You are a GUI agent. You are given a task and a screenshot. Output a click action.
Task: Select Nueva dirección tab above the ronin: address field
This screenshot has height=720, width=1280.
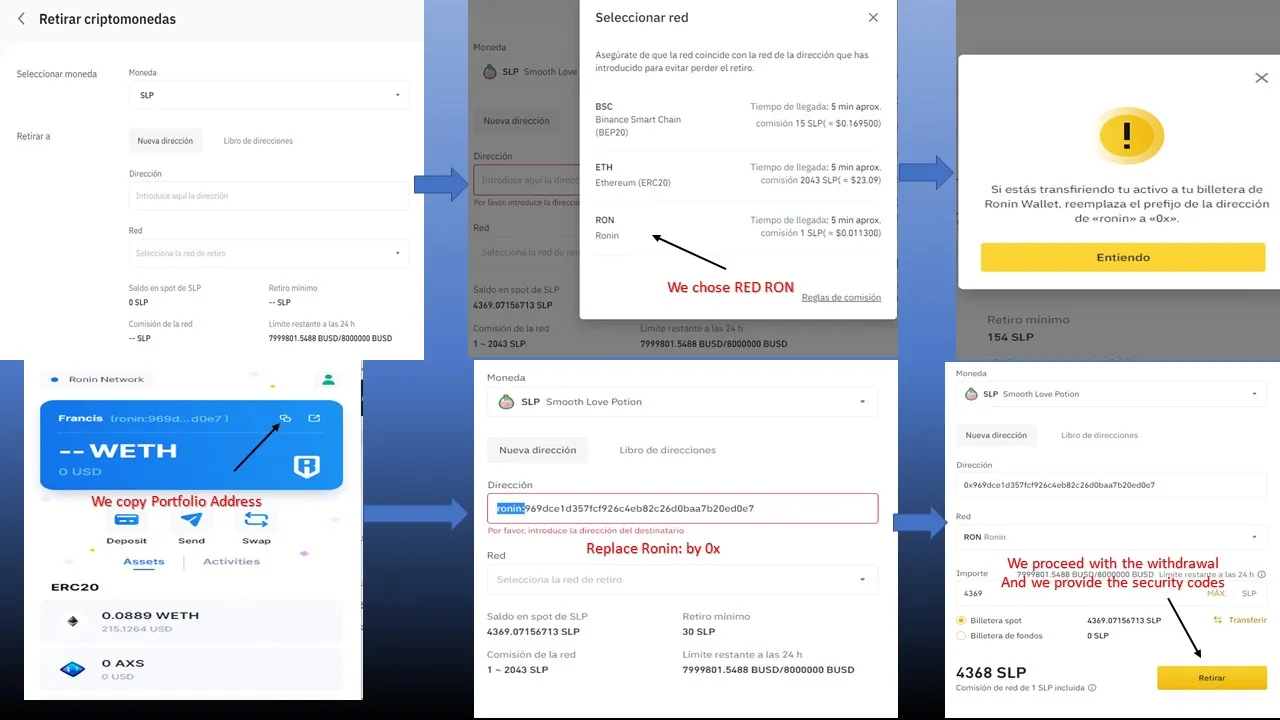(538, 450)
